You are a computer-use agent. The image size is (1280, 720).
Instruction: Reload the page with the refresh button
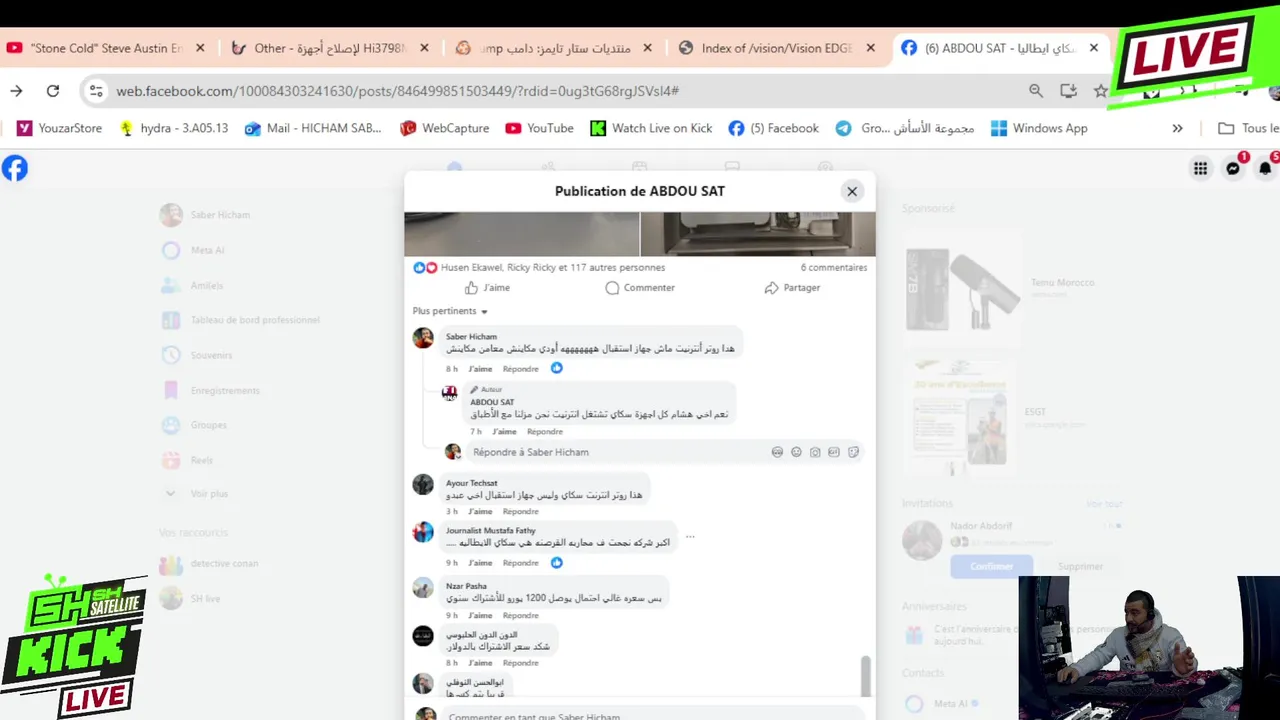tap(53, 91)
